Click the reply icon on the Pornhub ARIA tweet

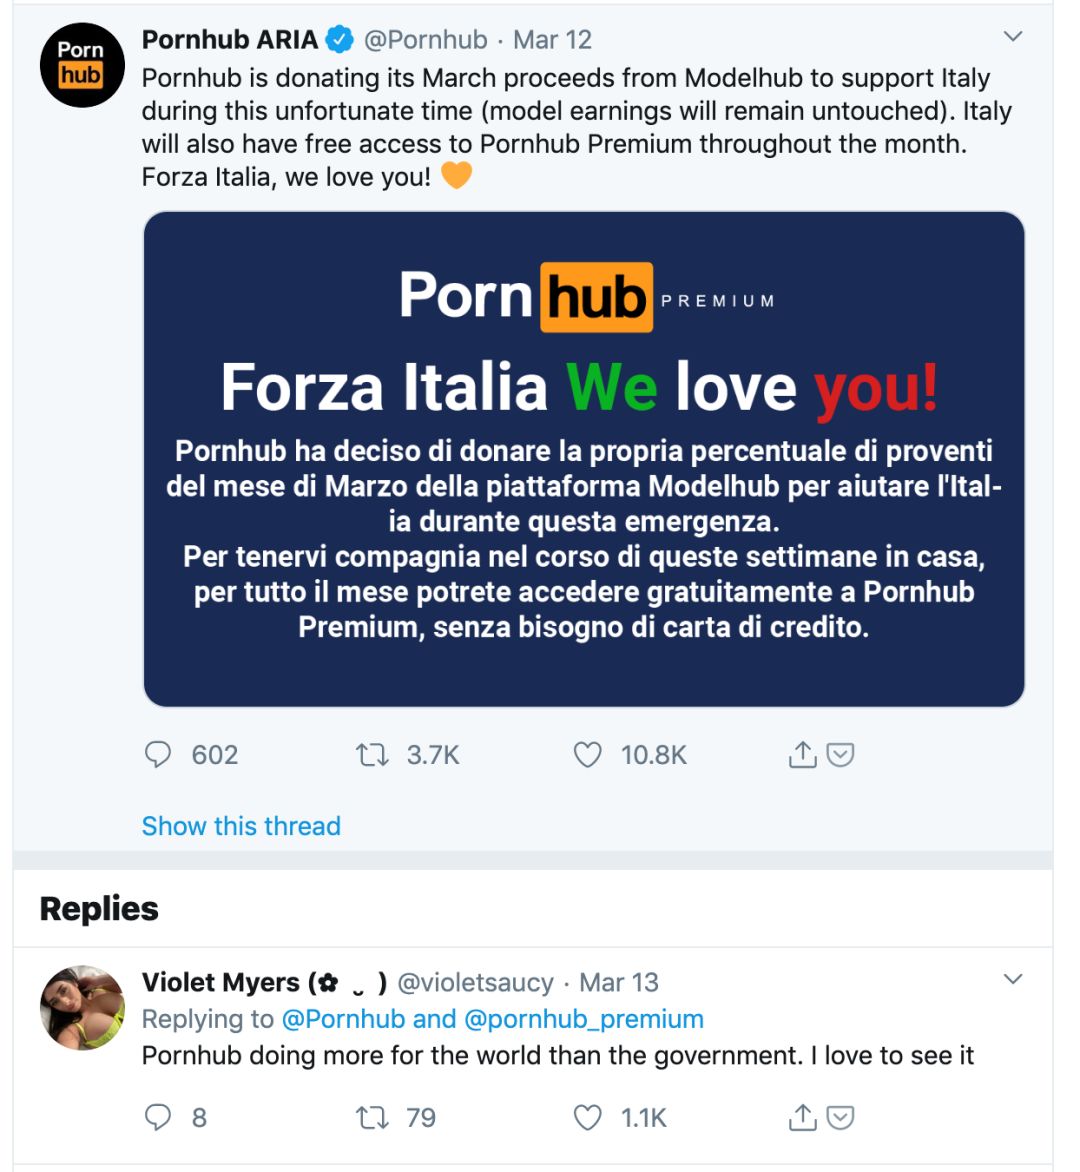point(158,754)
